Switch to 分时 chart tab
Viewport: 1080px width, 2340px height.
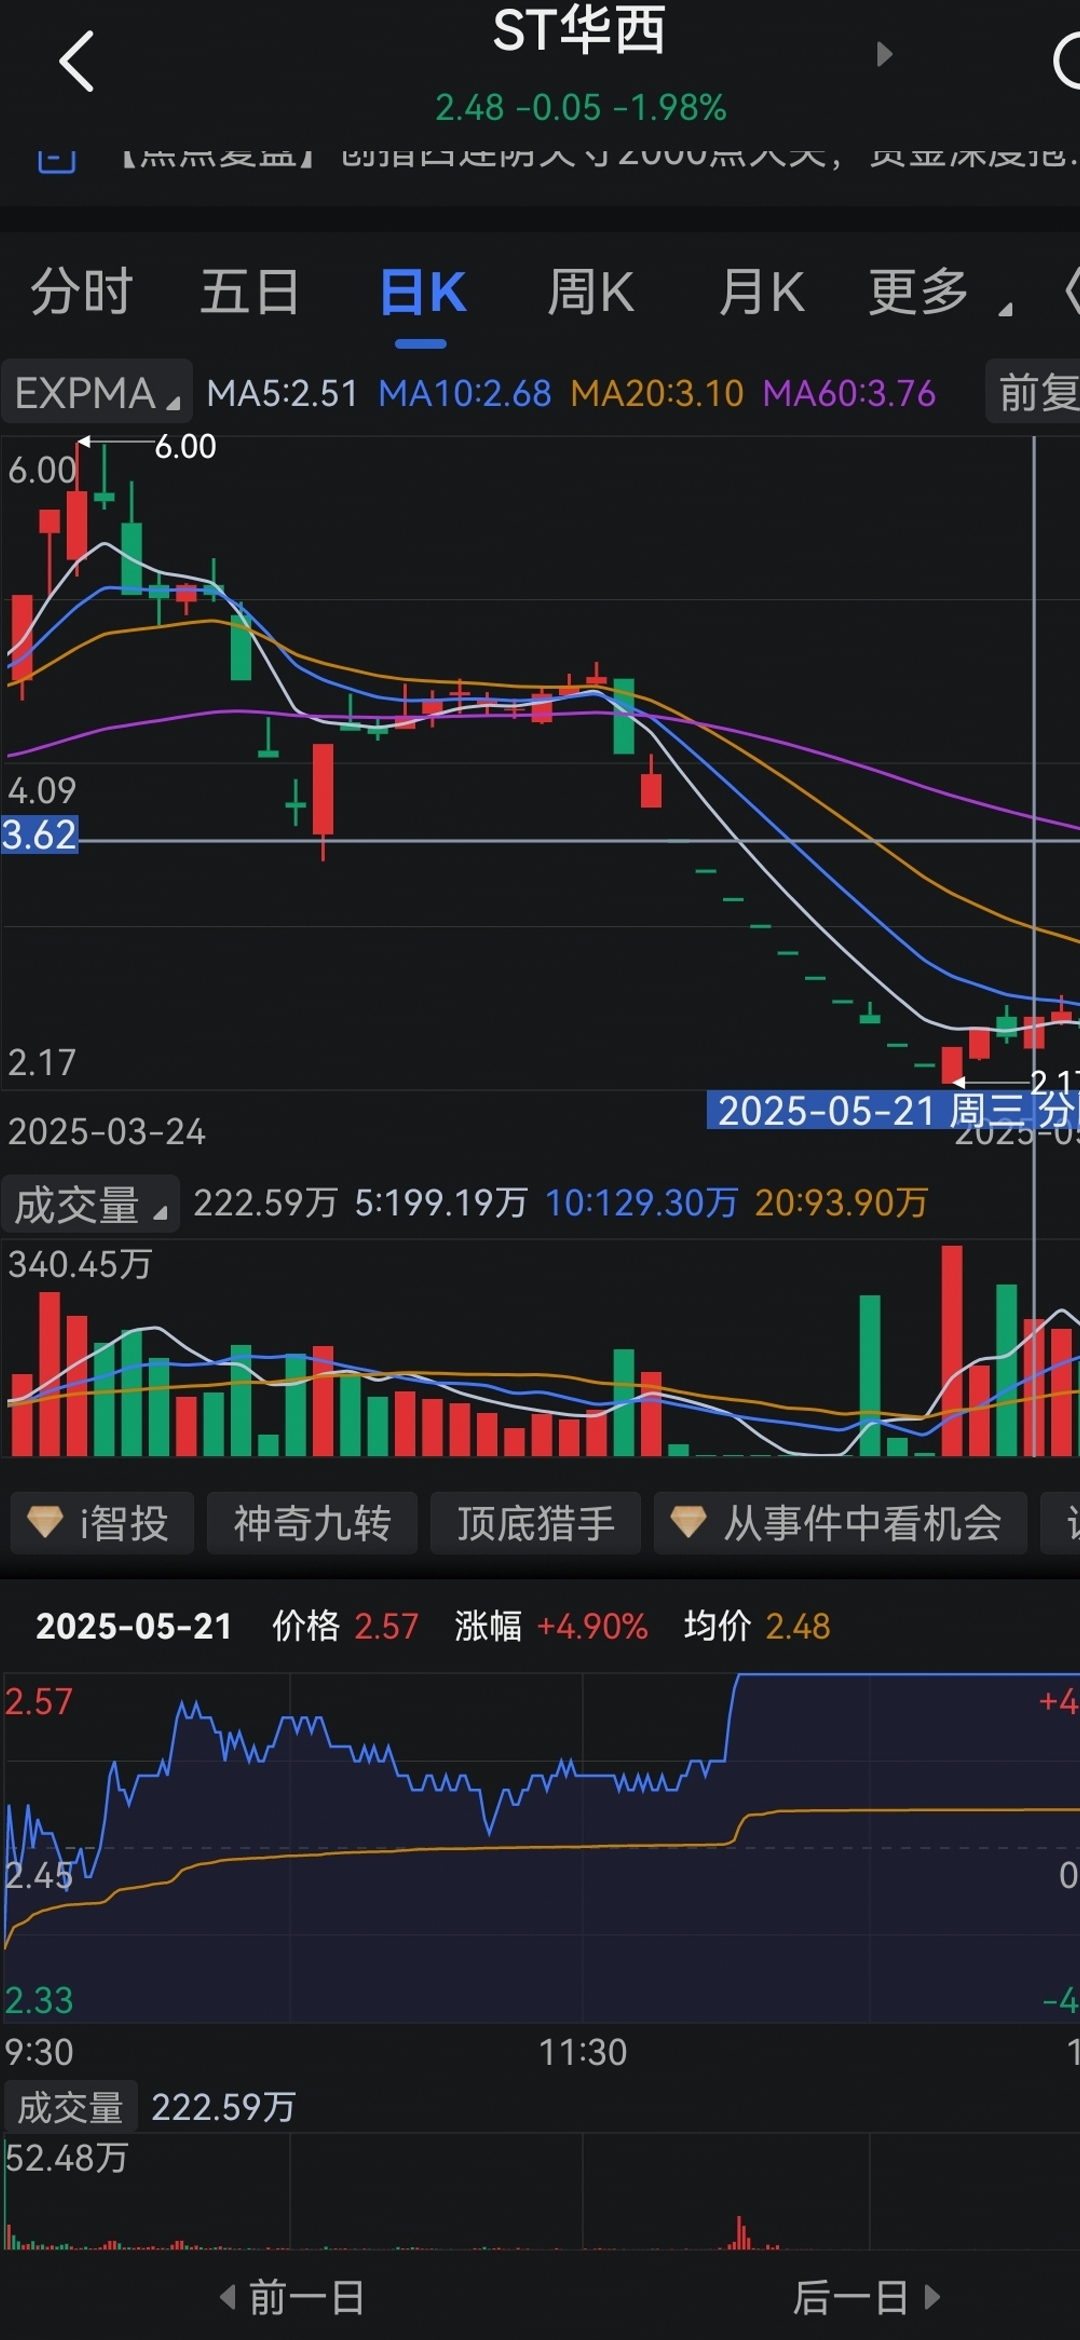pos(81,292)
